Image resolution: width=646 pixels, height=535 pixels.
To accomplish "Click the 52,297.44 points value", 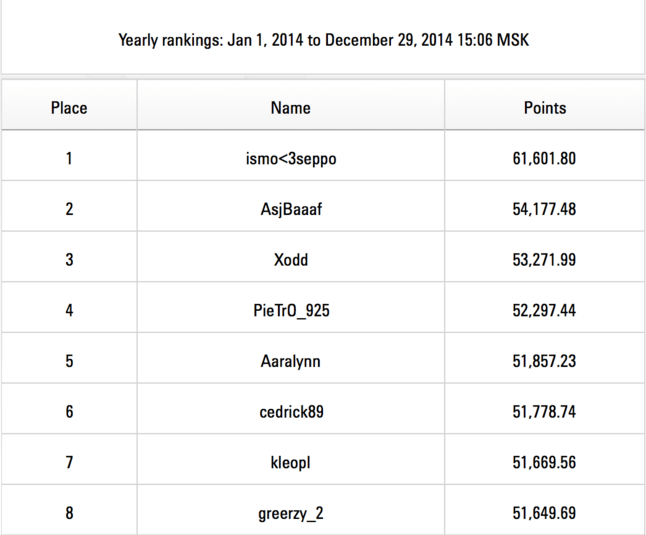I will tap(544, 311).
